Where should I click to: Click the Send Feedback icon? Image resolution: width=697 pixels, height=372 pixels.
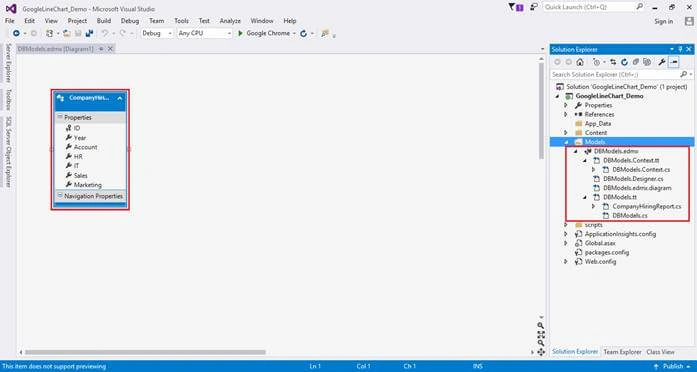pos(534,7)
